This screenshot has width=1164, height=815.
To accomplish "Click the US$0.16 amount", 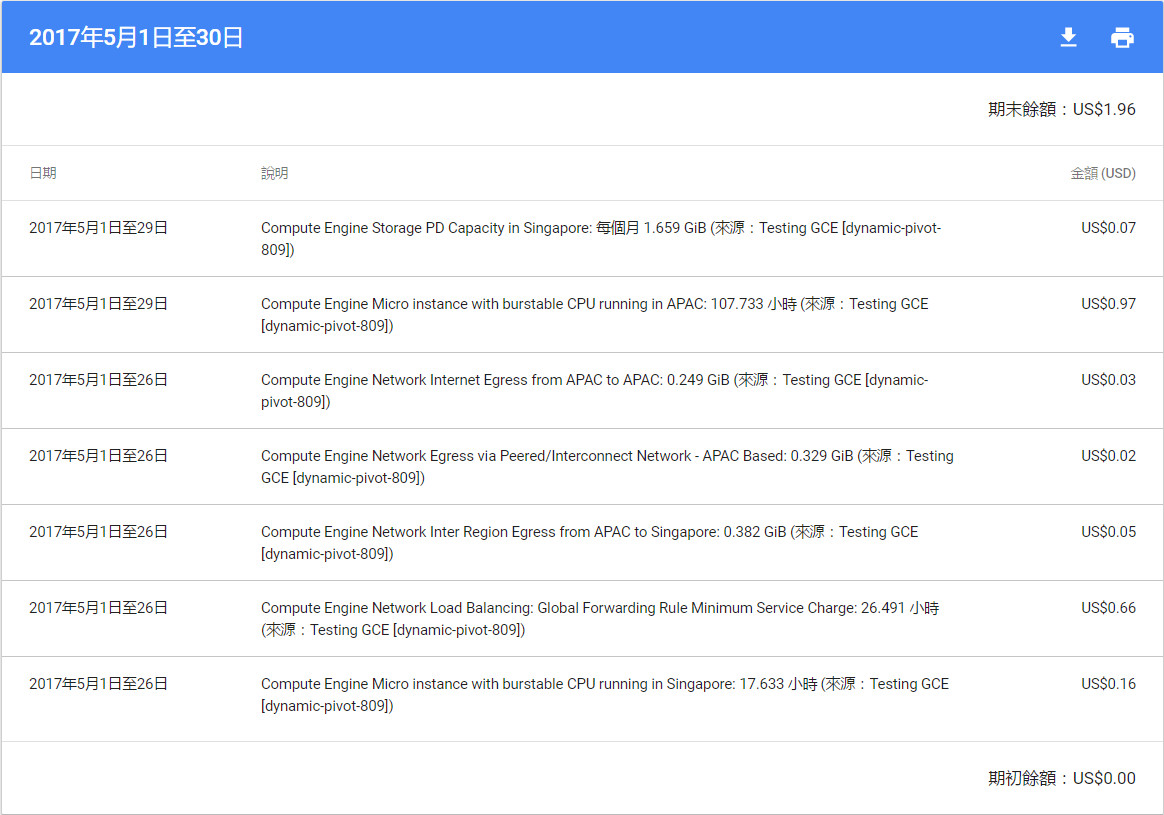I will 1108,684.
